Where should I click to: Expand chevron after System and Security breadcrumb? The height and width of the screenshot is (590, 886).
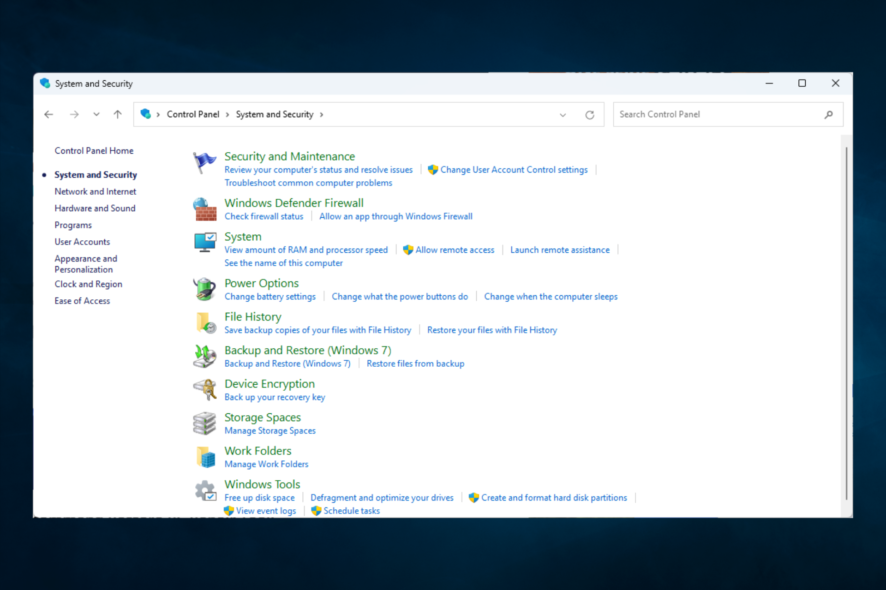322,114
